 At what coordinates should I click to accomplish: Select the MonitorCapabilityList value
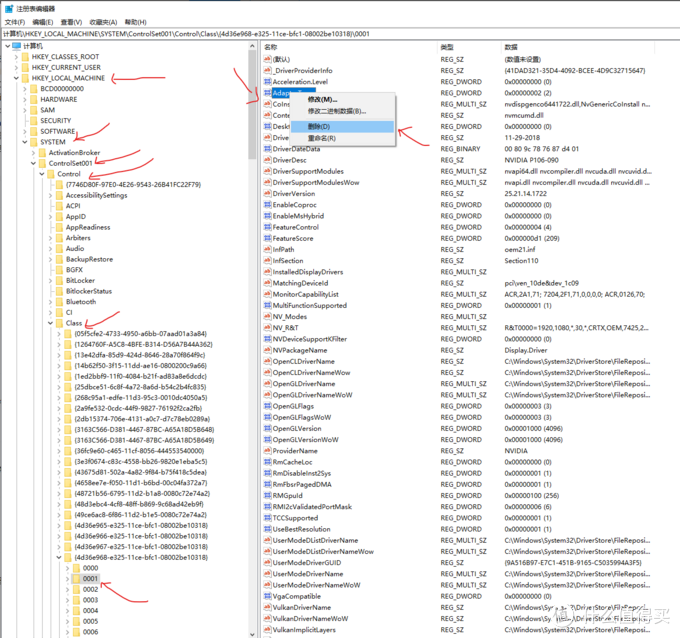(x=305, y=294)
